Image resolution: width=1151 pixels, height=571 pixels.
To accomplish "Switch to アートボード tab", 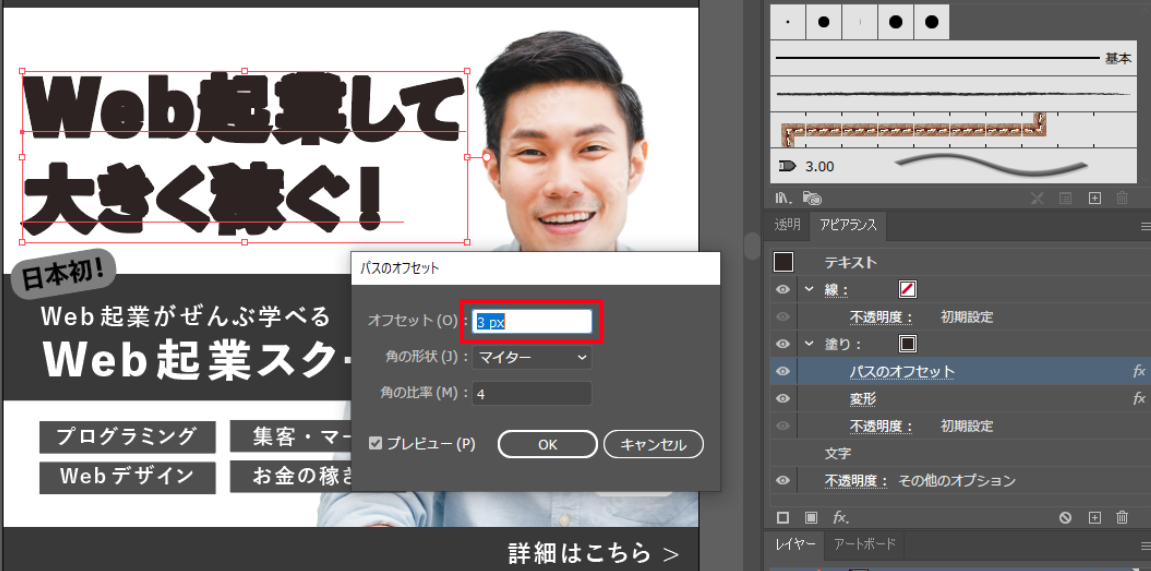I will coord(865,545).
